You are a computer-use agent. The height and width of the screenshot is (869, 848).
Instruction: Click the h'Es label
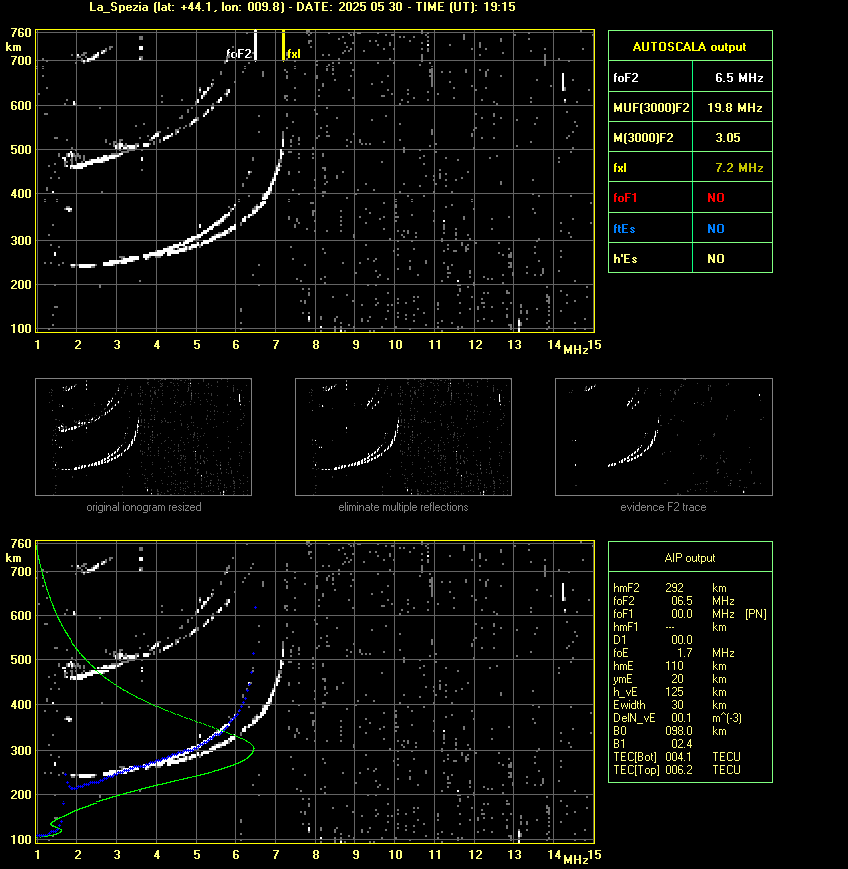[625, 259]
